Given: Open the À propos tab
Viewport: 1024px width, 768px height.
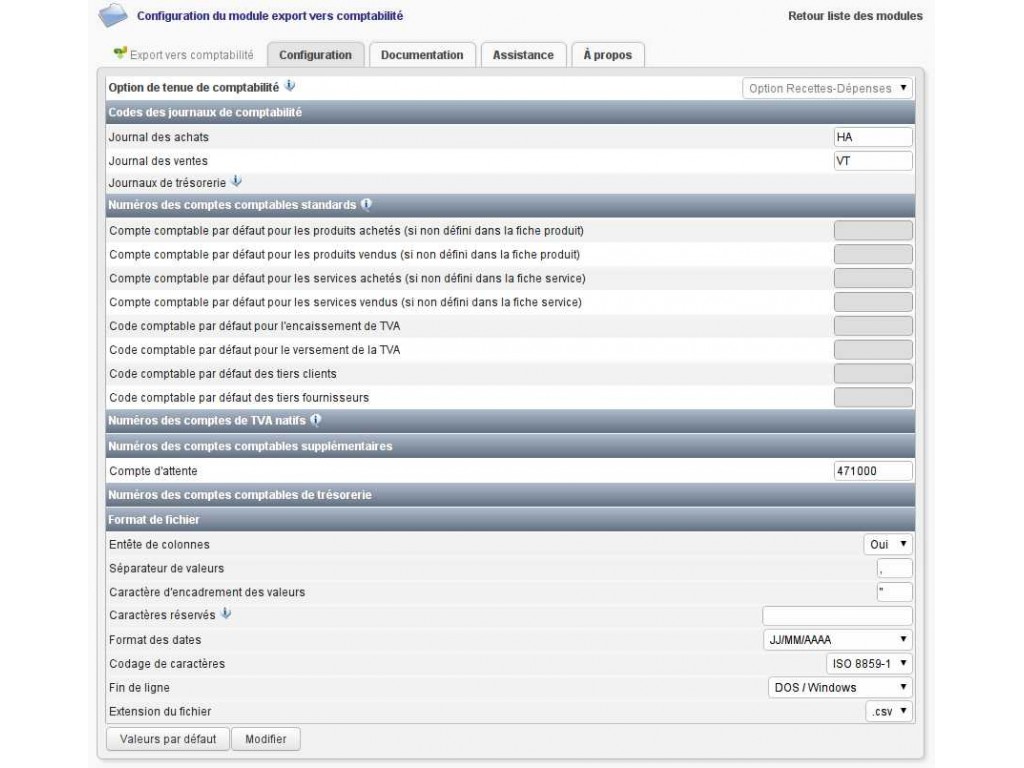Looking at the screenshot, I should [x=607, y=55].
